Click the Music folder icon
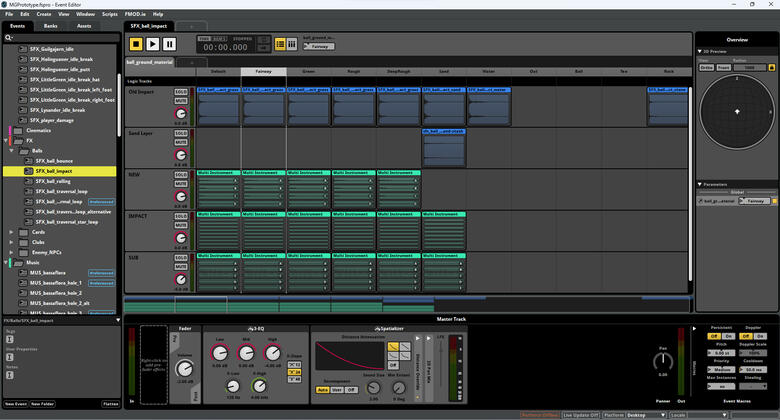 click(20, 262)
